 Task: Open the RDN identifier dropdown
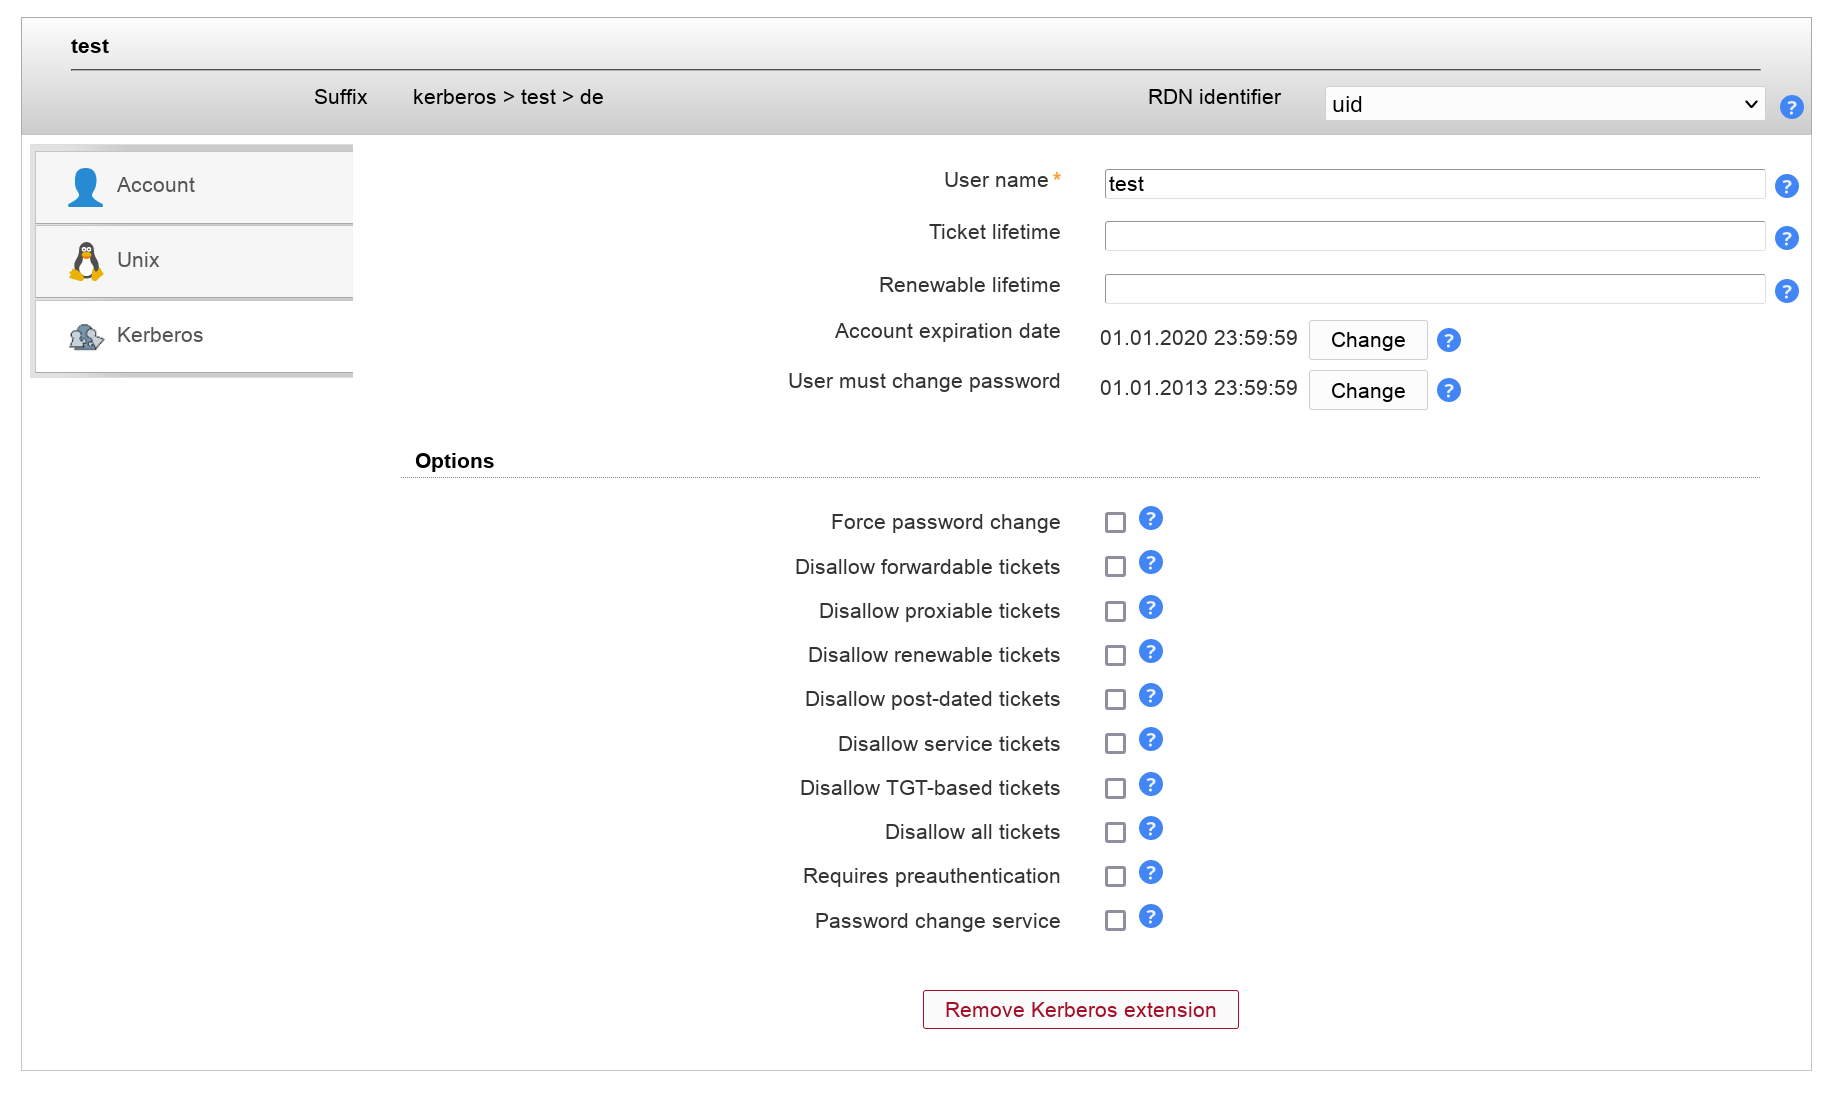point(1544,104)
